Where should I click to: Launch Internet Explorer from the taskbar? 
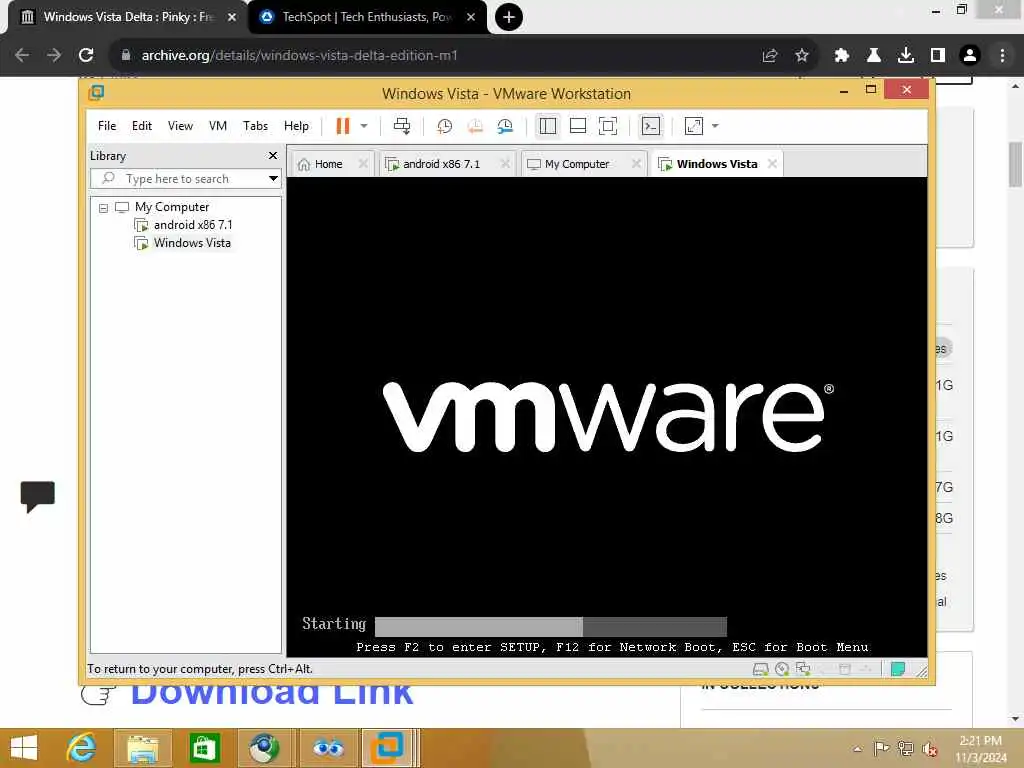point(82,748)
